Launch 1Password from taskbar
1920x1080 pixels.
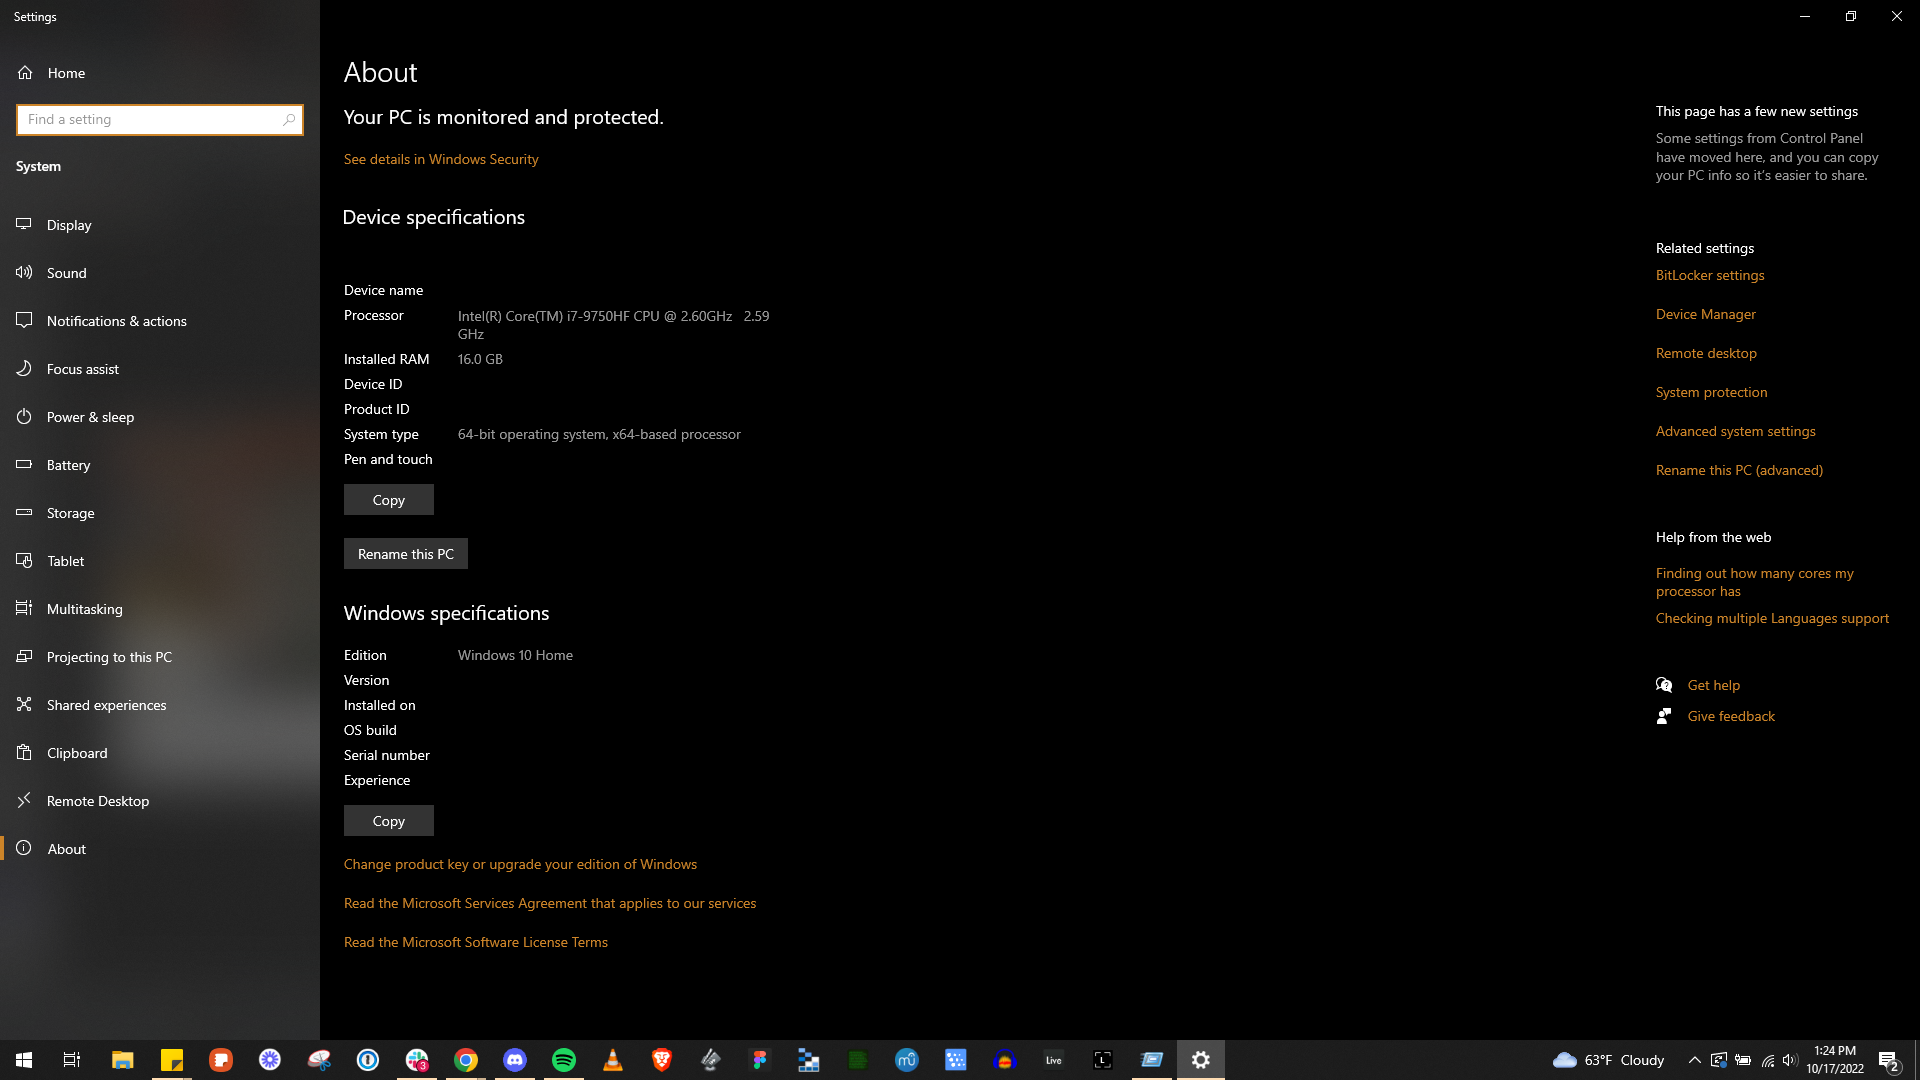coord(368,1060)
